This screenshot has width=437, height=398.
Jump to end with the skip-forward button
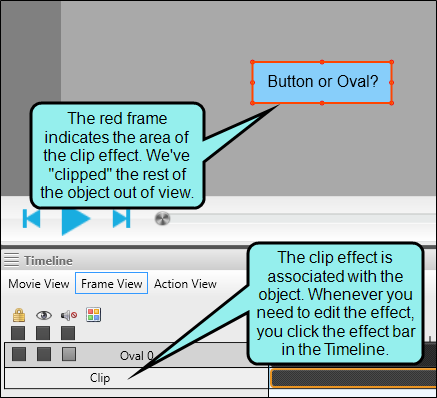(121, 219)
